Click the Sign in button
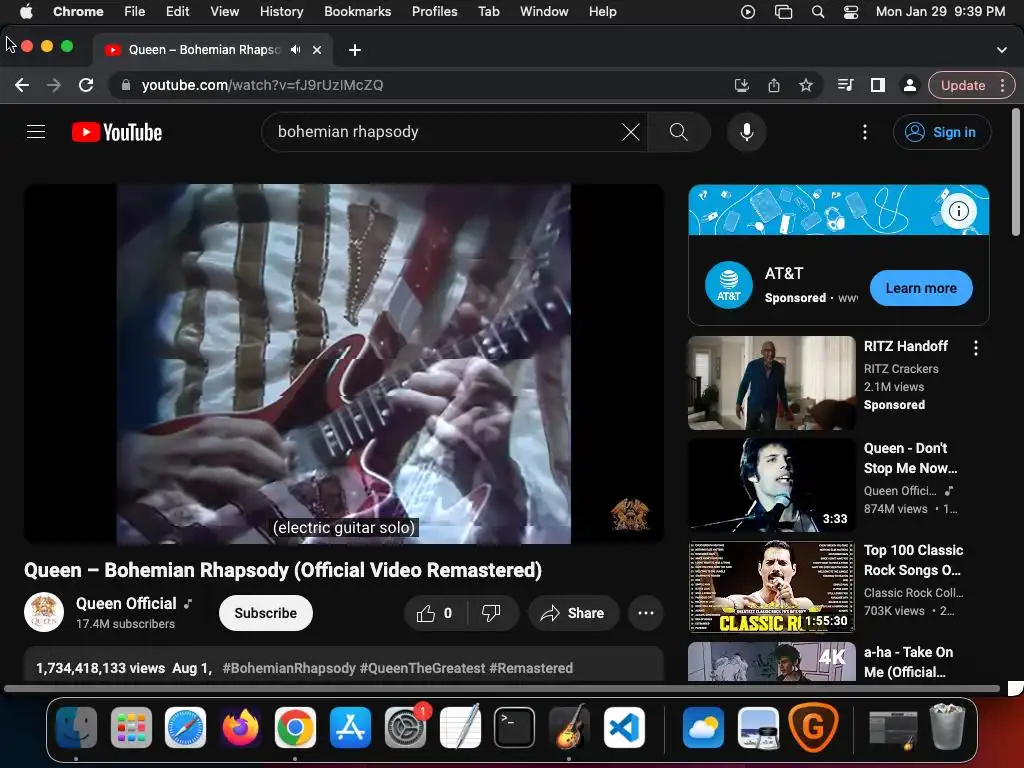1024x768 pixels. coord(942,132)
